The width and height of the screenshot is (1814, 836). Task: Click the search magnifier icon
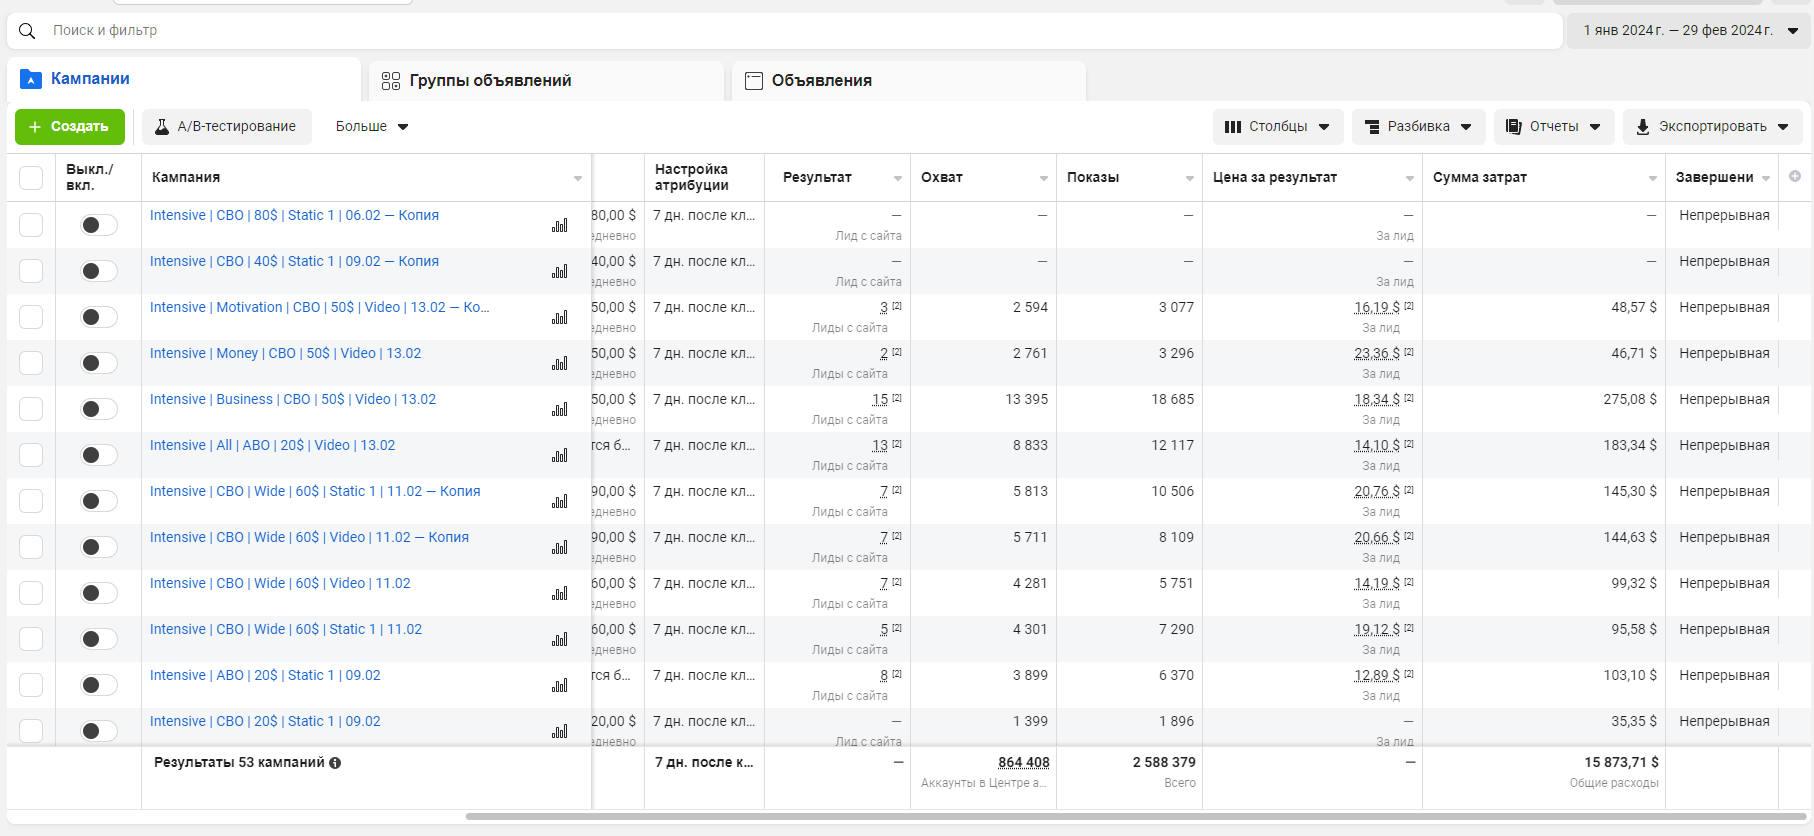(27, 31)
